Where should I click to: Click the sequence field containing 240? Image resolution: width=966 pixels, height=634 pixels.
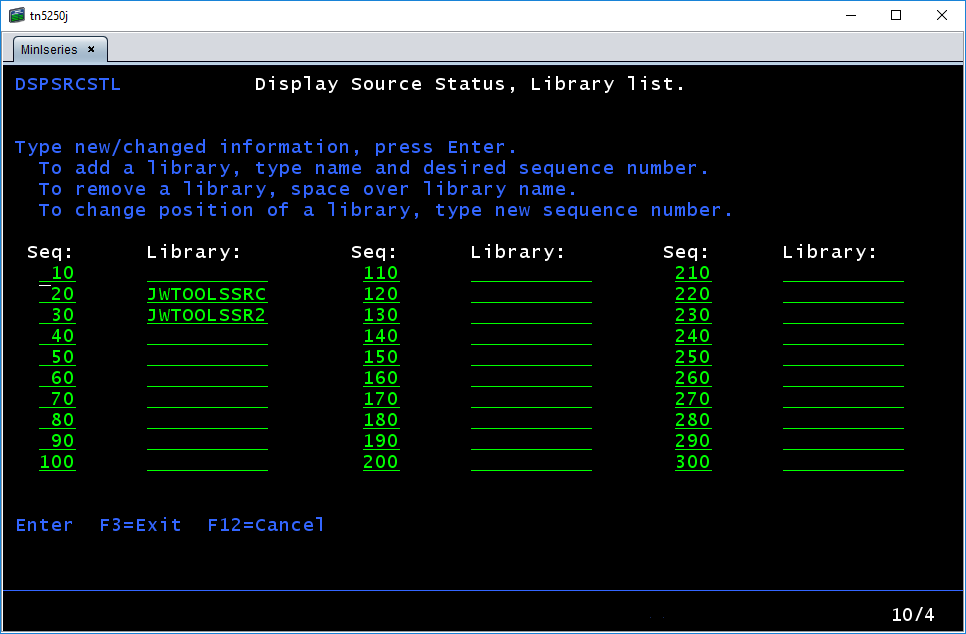693,336
